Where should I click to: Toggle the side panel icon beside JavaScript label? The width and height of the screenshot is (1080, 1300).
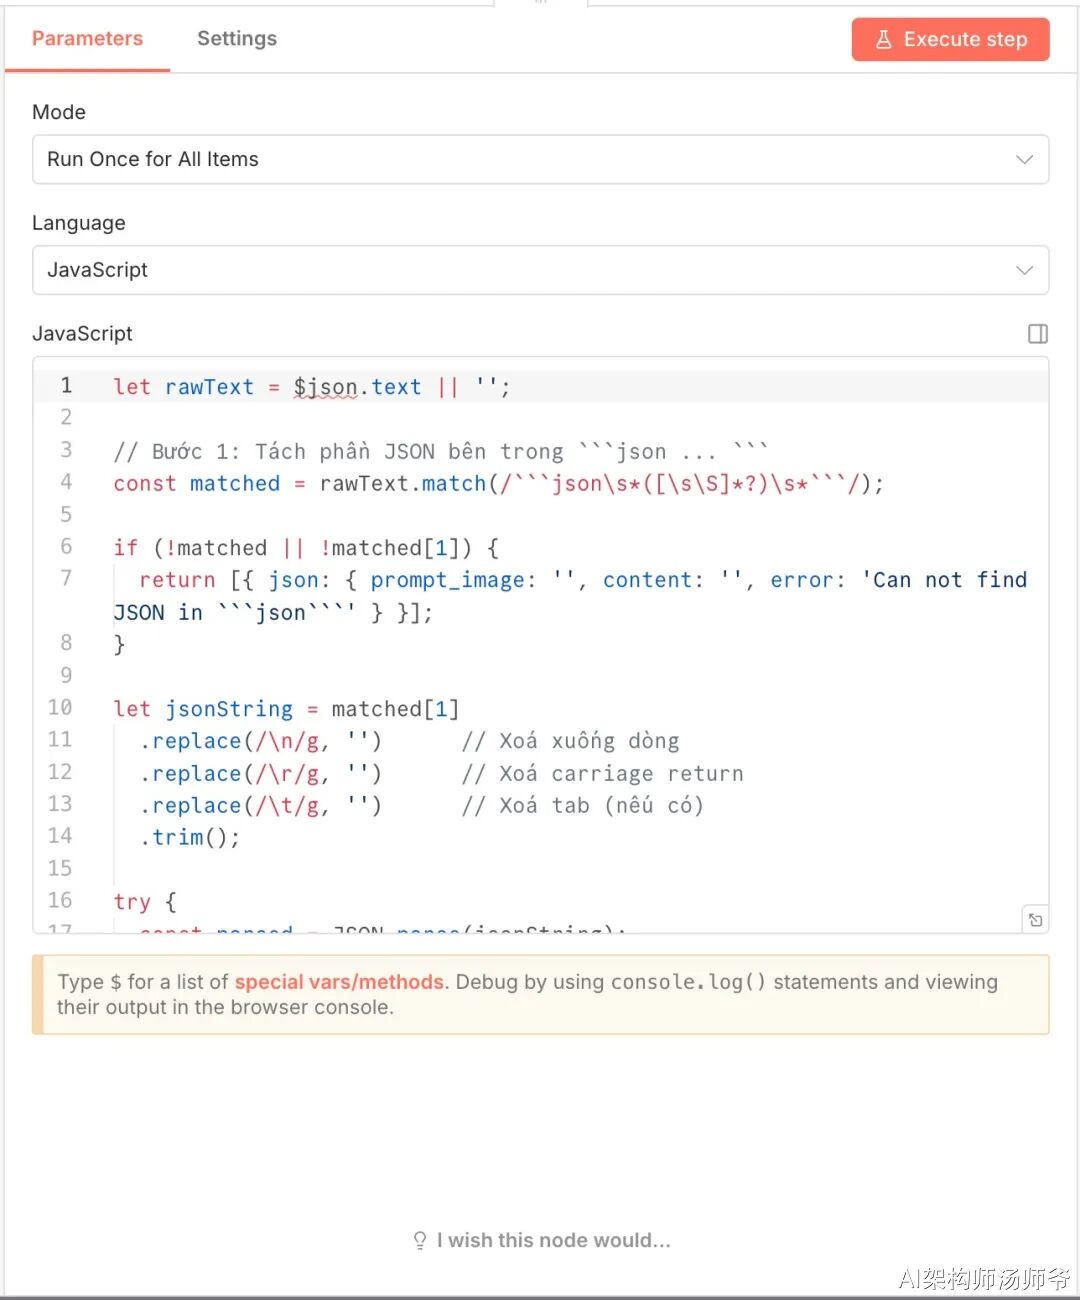(x=1038, y=334)
